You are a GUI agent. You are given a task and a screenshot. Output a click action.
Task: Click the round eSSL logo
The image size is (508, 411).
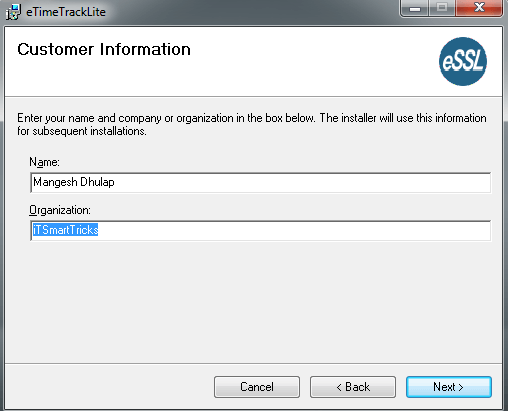click(x=463, y=61)
